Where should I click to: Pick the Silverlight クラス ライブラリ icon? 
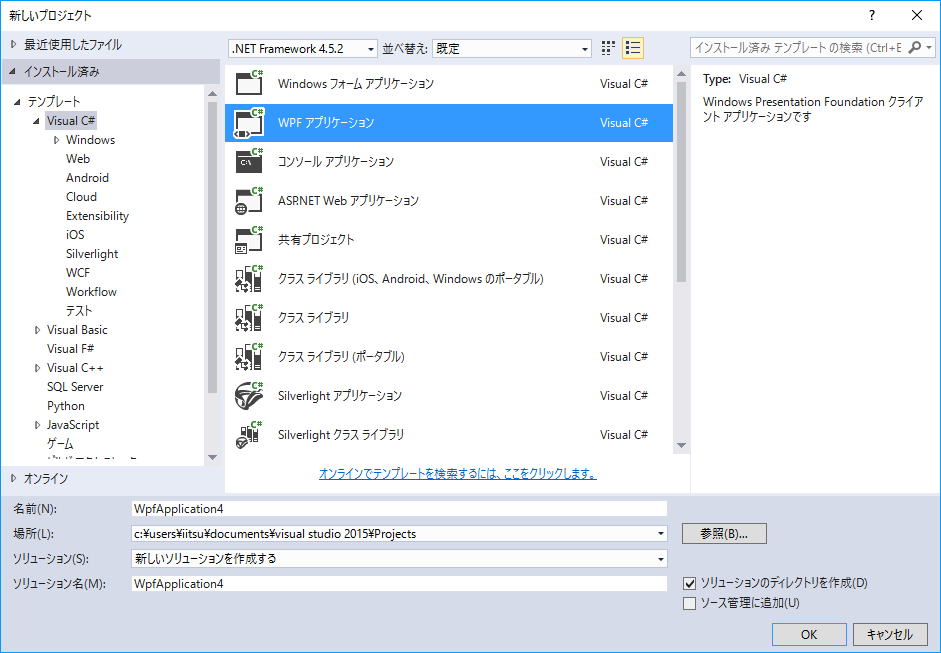pyautogui.click(x=249, y=435)
